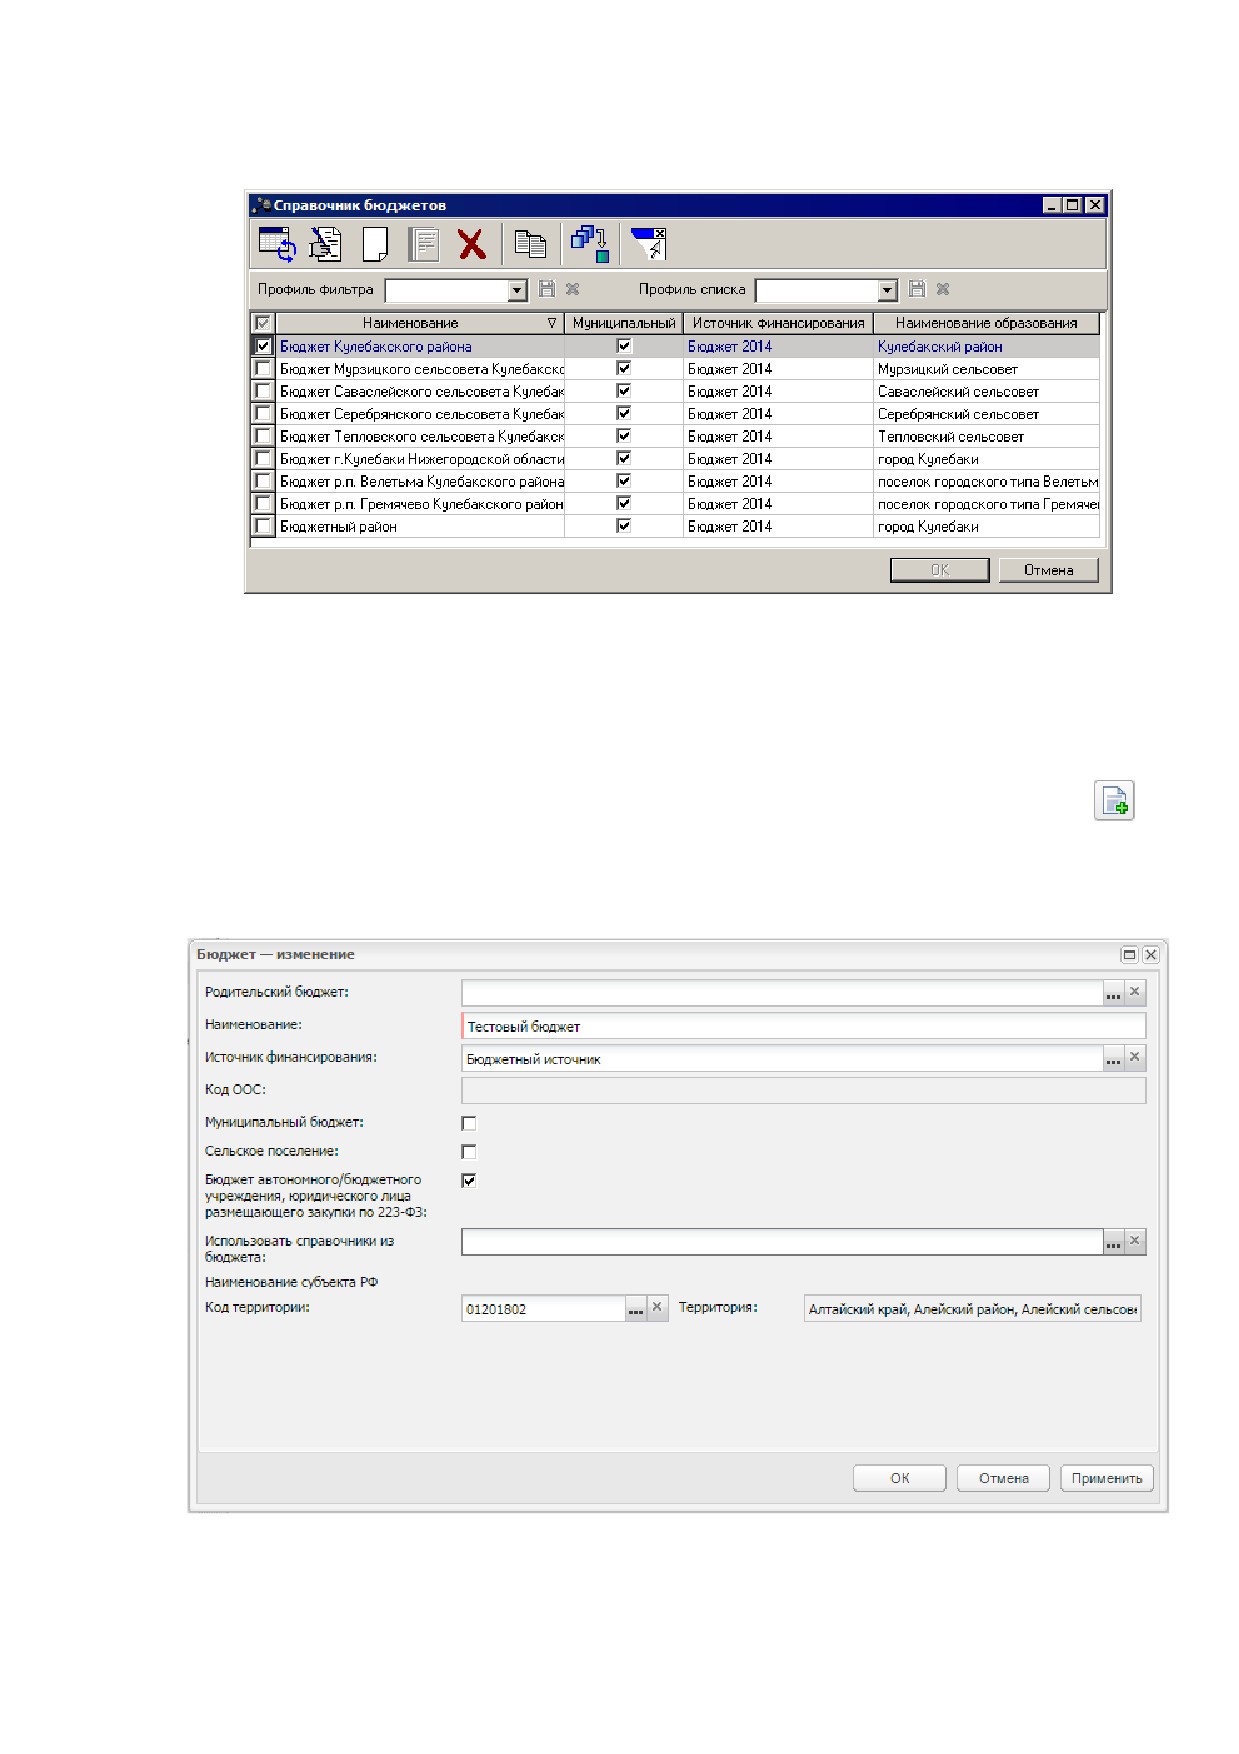Open the Профиль фильтра dropdown
This screenshot has height=1754, width=1239.
[x=517, y=290]
